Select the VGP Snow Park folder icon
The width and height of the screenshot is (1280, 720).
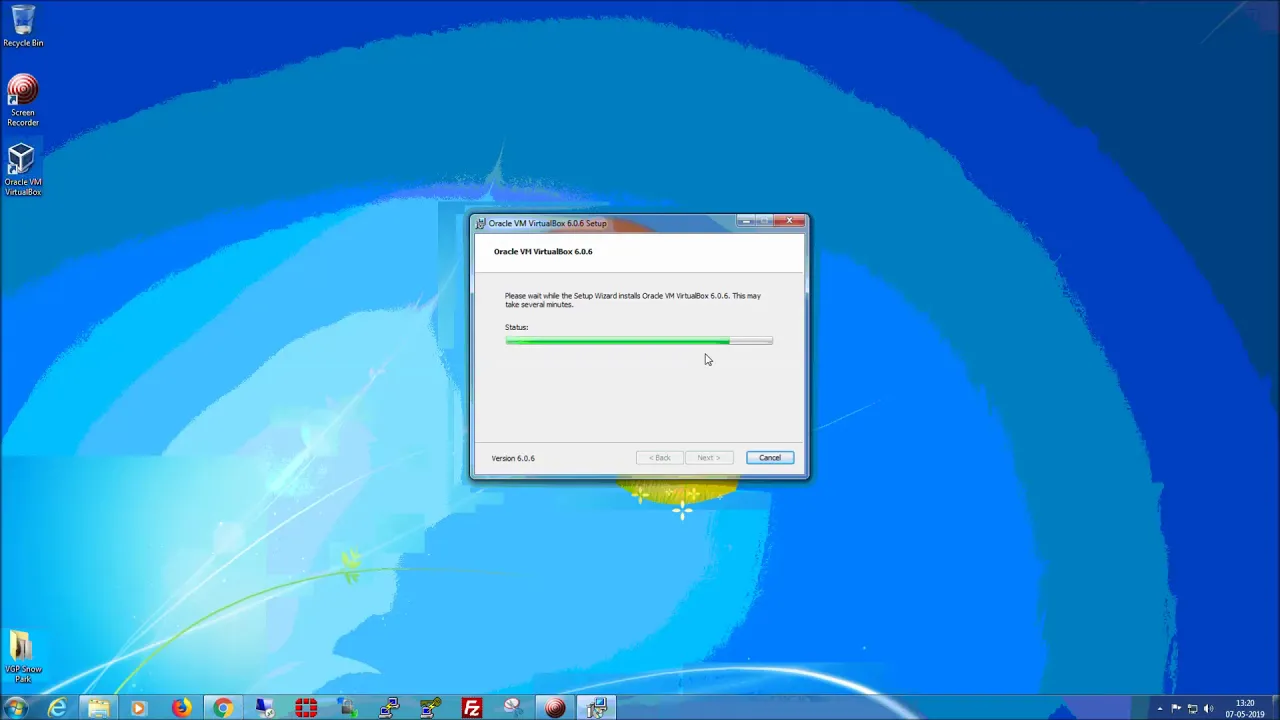(x=22, y=657)
